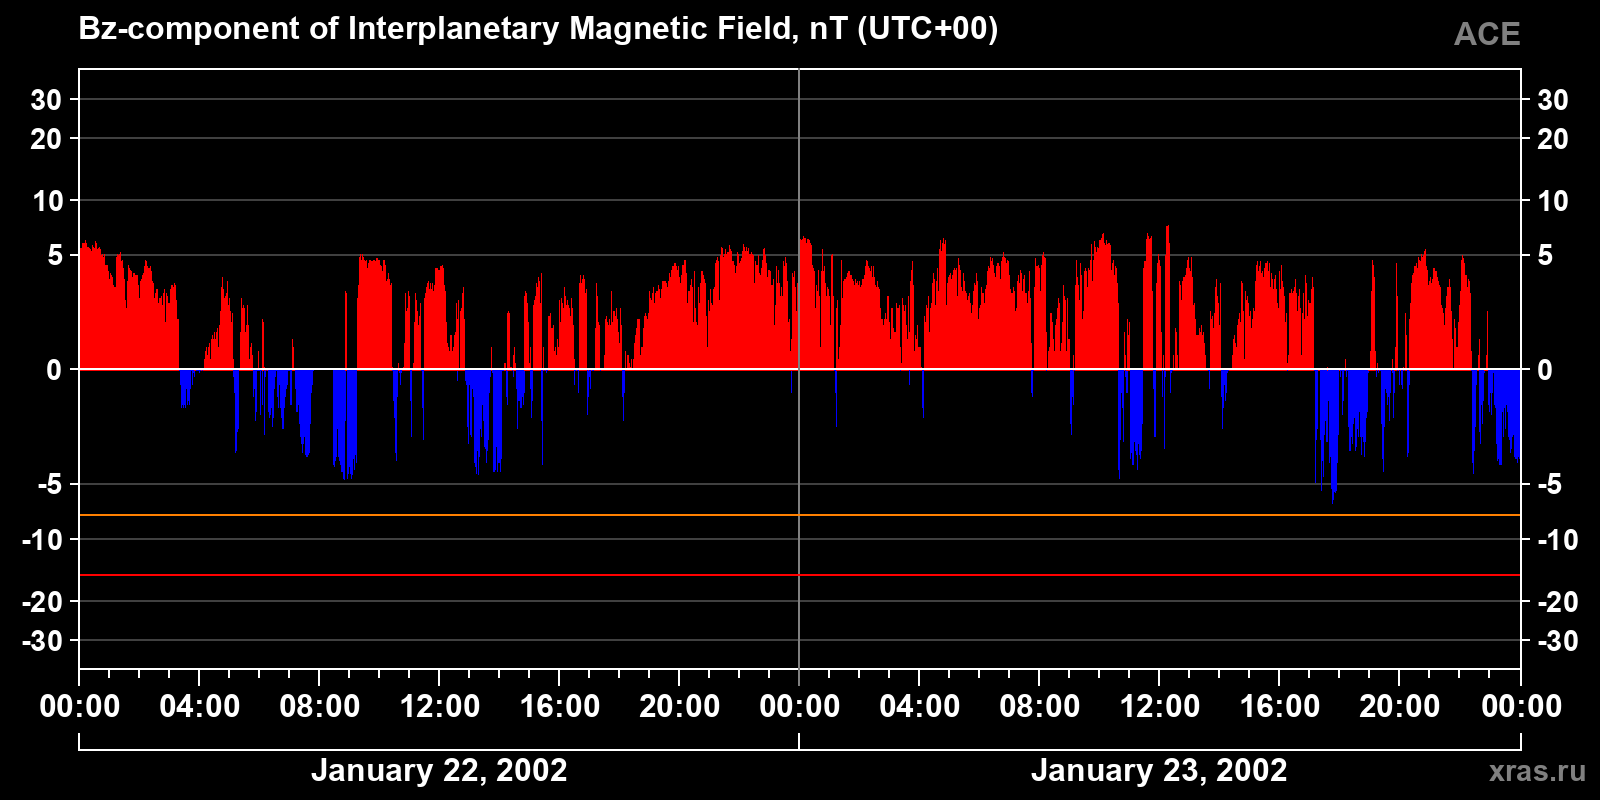1600x800 pixels.
Task: Click the right axis label 20
Action: click(x=1553, y=139)
